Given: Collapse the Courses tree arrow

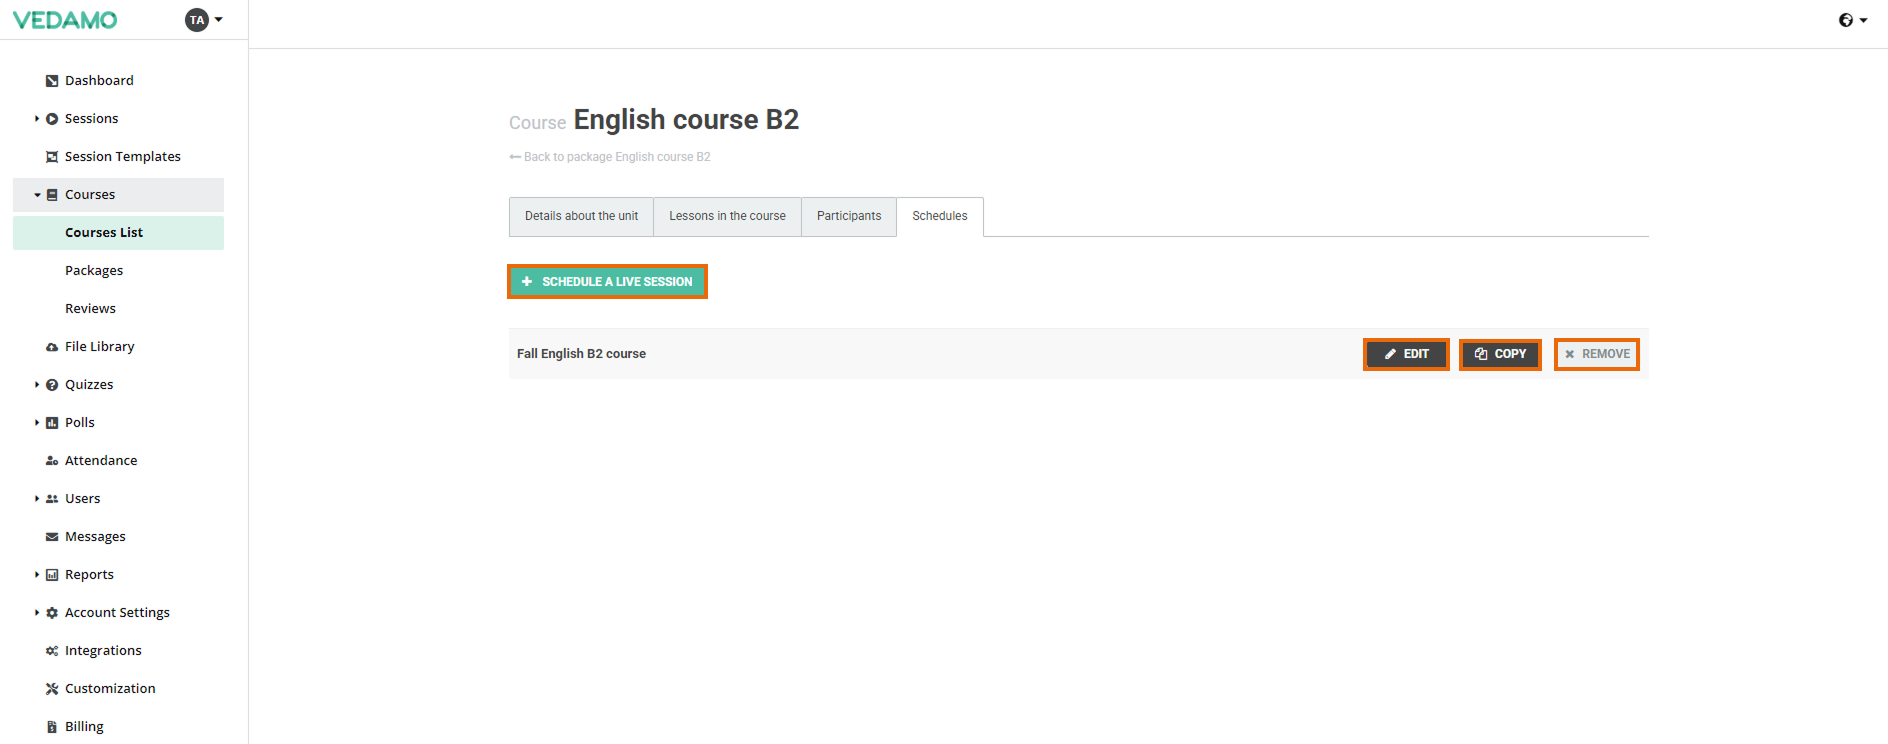Looking at the screenshot, I should tap(37, 195).
